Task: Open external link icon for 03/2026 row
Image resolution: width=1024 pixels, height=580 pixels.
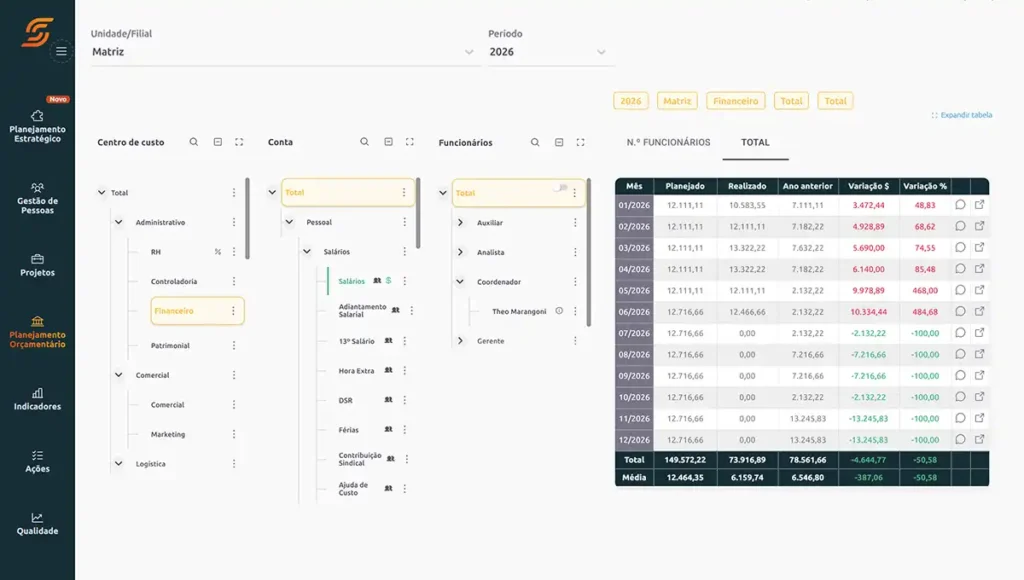Action: [x=980, y=248]
